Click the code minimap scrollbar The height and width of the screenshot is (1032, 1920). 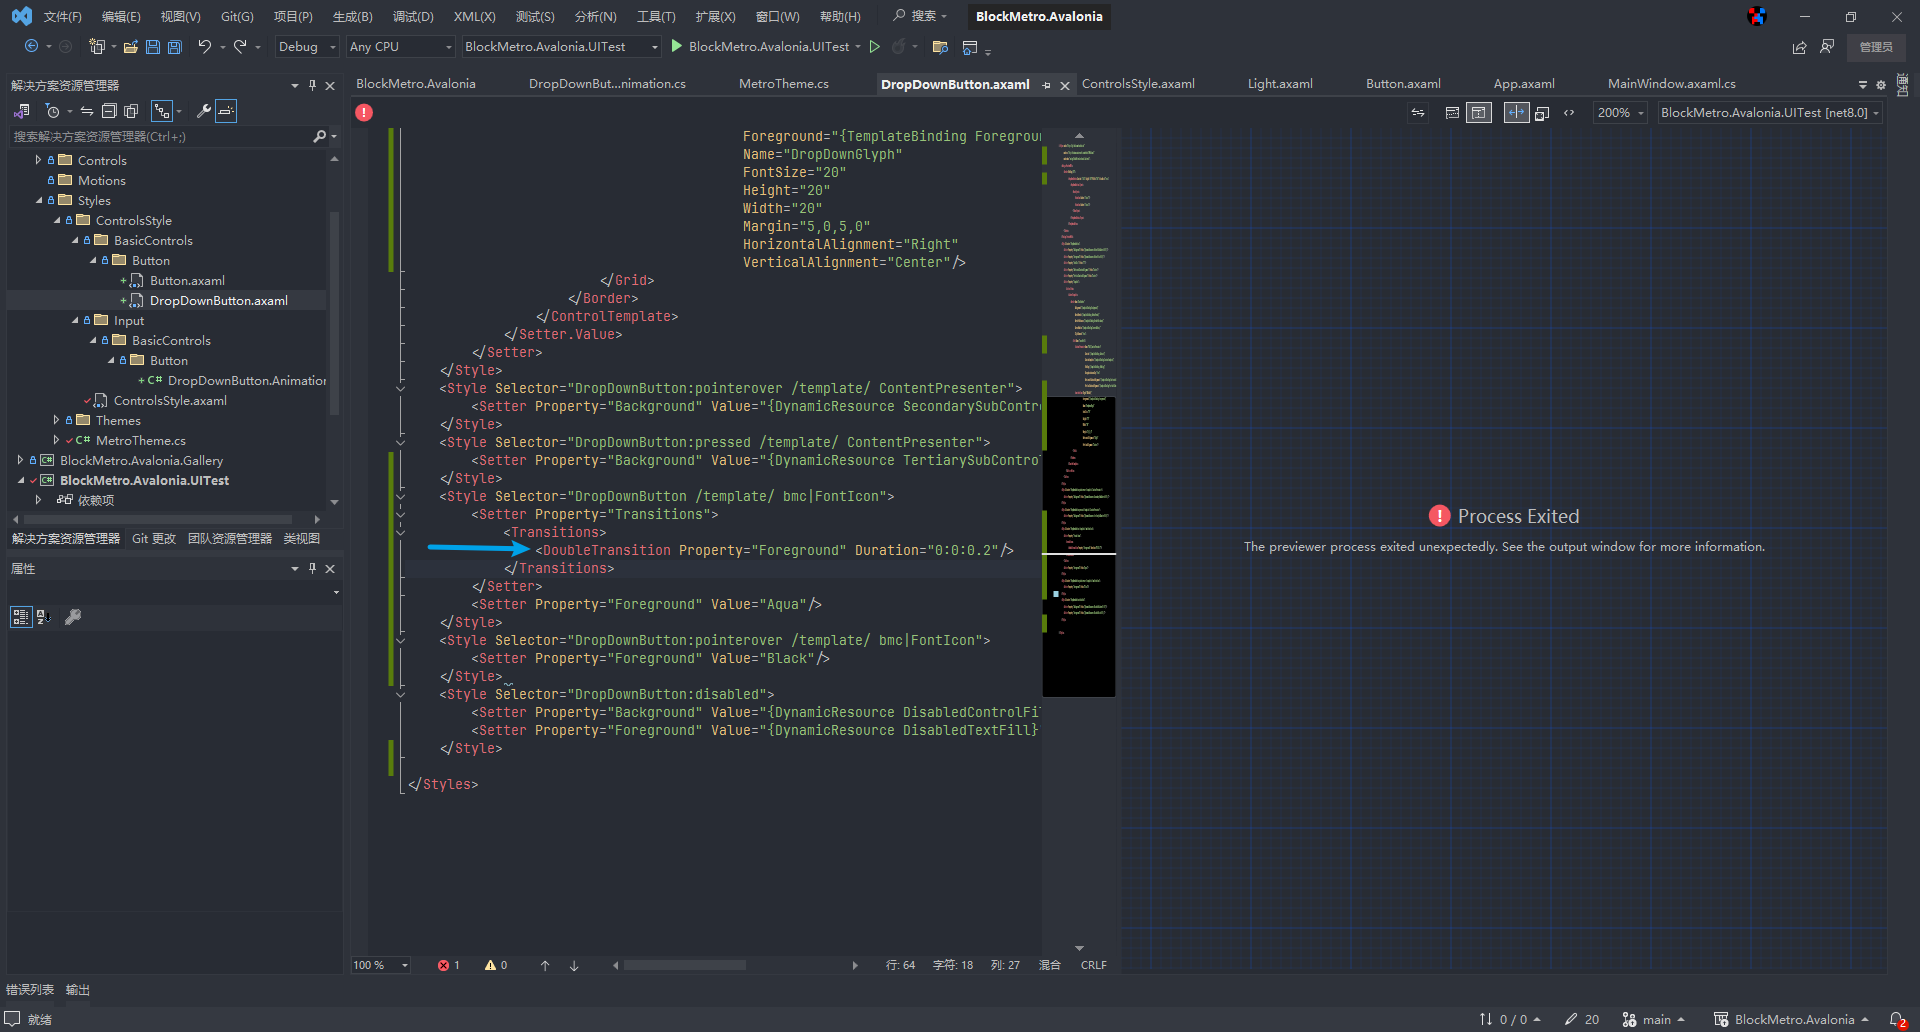[x=1079, y=540]
